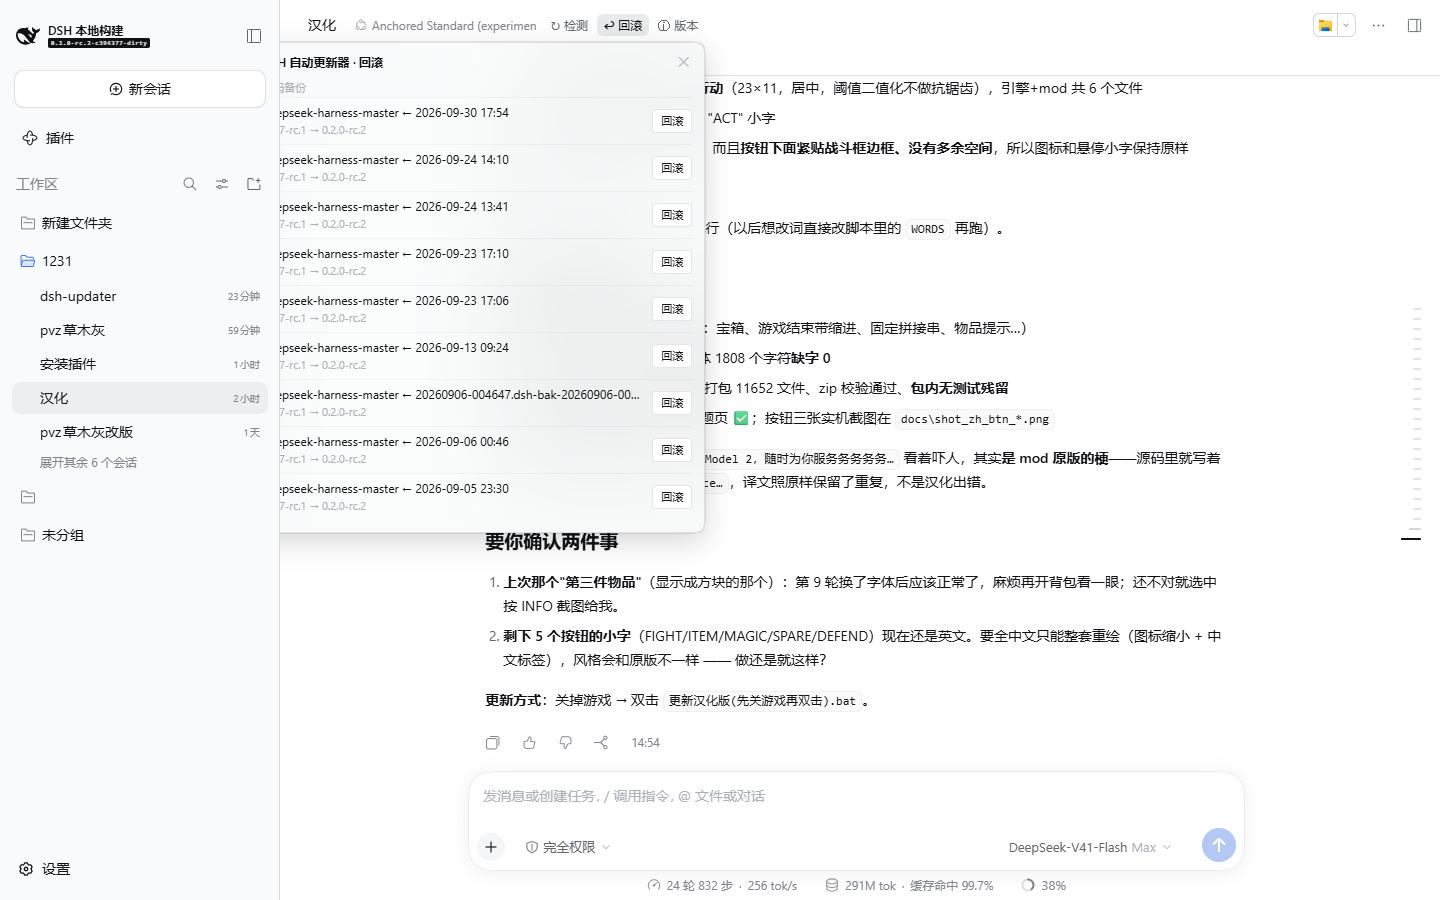Open the DeepSeek-V41-Flash model selector
Viewport: 1440px width, 900px height.
point(1090,847)
